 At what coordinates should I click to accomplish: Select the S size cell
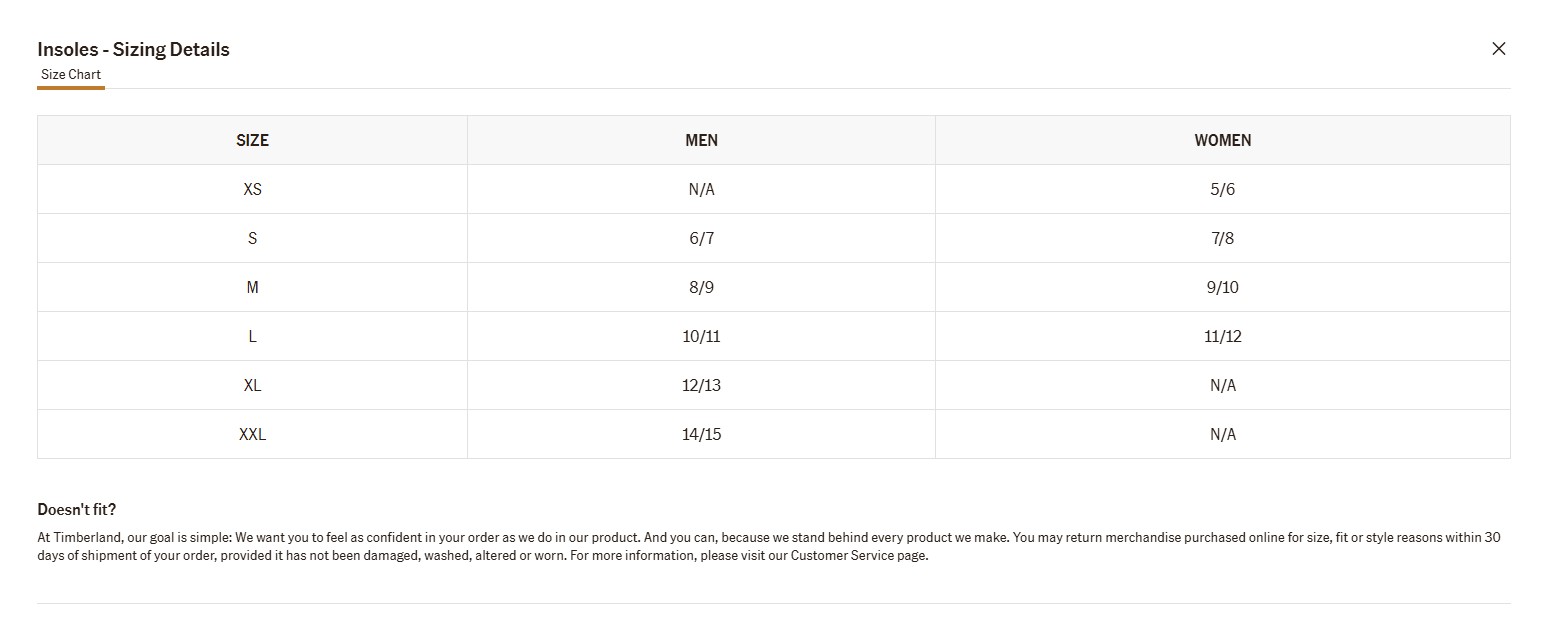(x=252, y=238)
